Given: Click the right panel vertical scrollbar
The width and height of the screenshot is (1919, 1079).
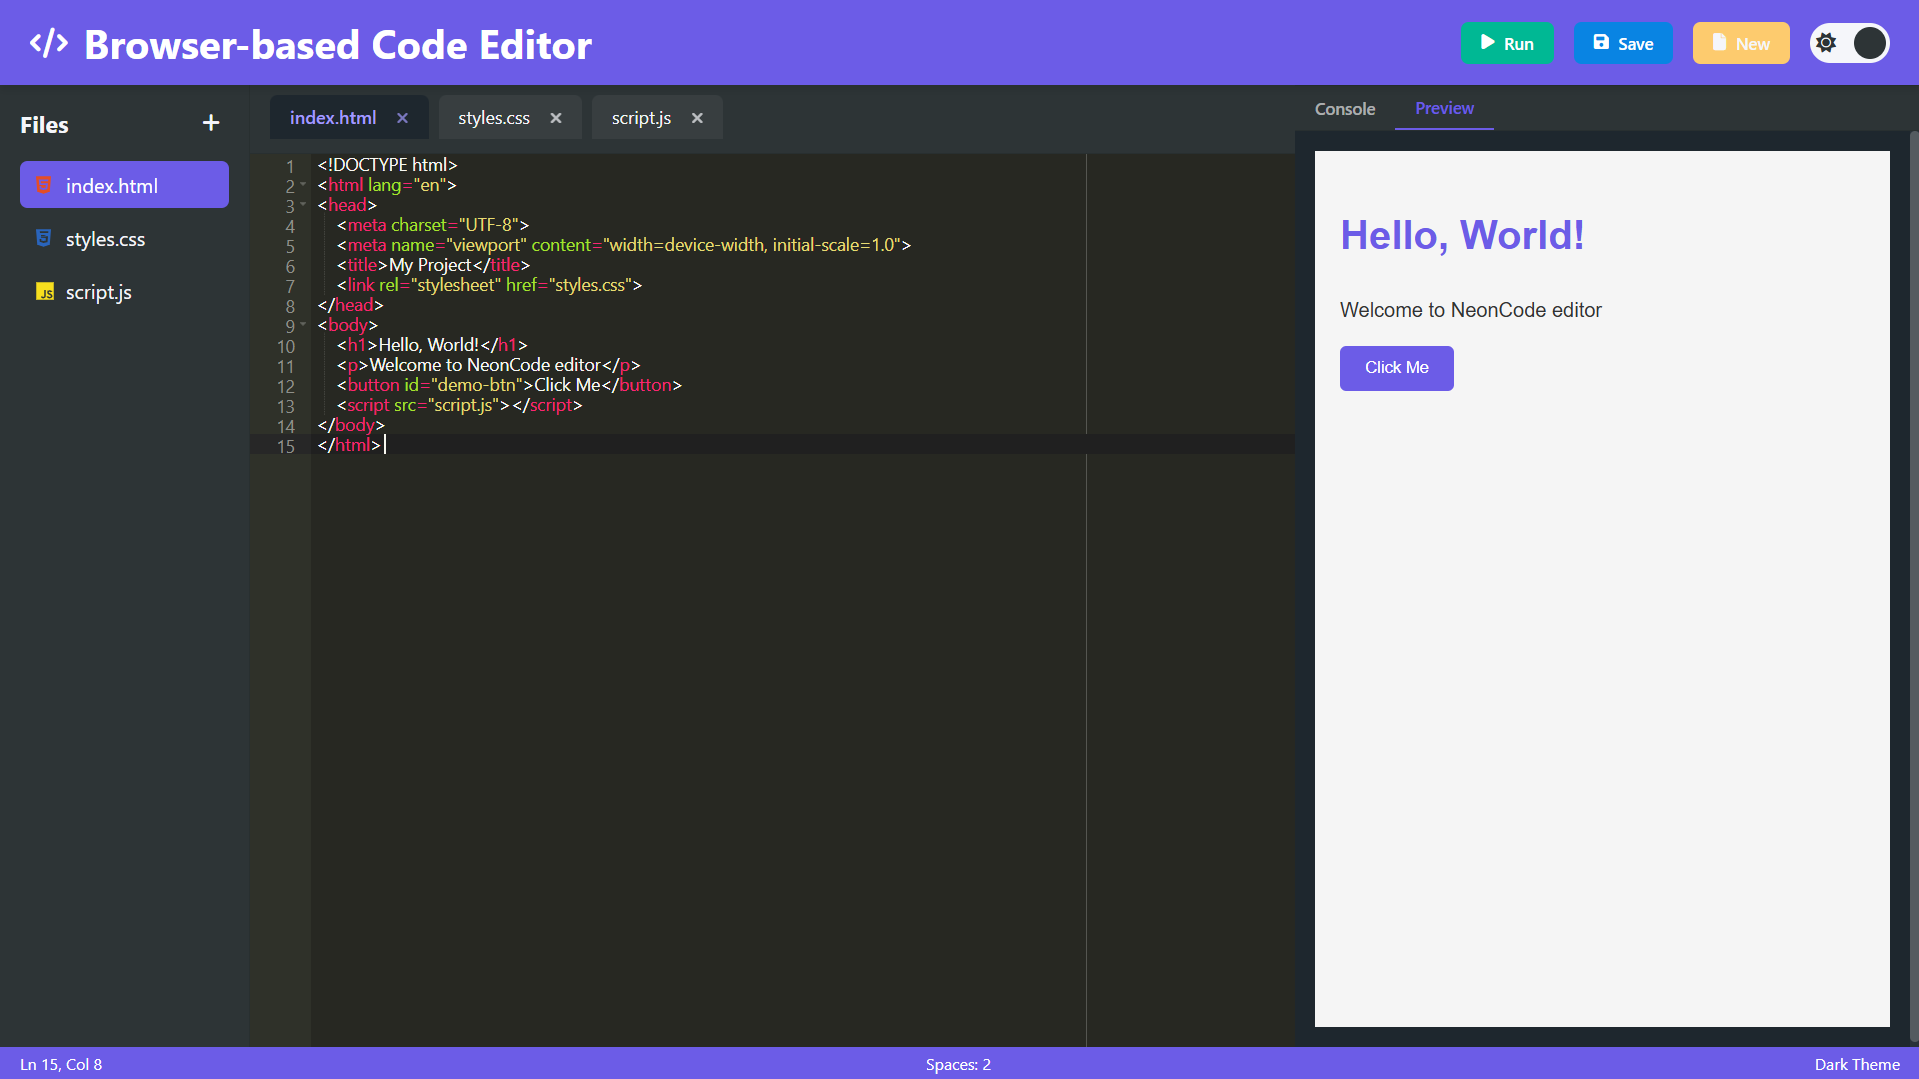Looking at the screenshot, I should tap(1913, 588).
